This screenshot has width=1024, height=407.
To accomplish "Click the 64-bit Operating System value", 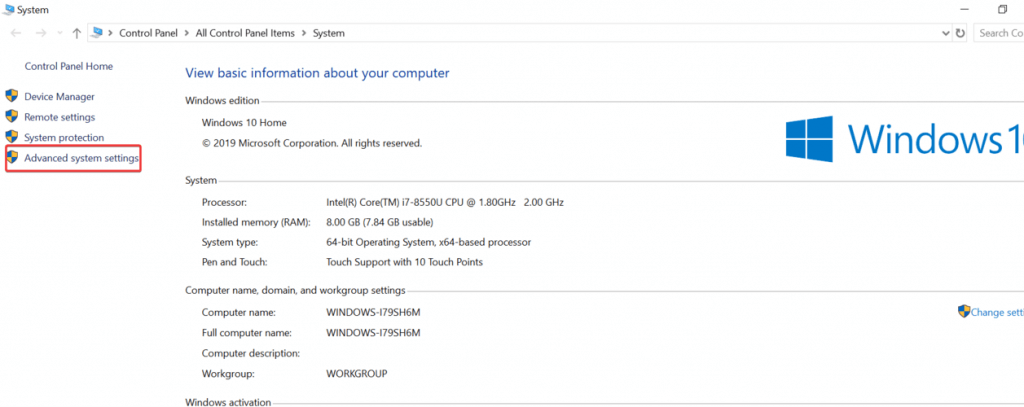I will [x=428, y=242].
